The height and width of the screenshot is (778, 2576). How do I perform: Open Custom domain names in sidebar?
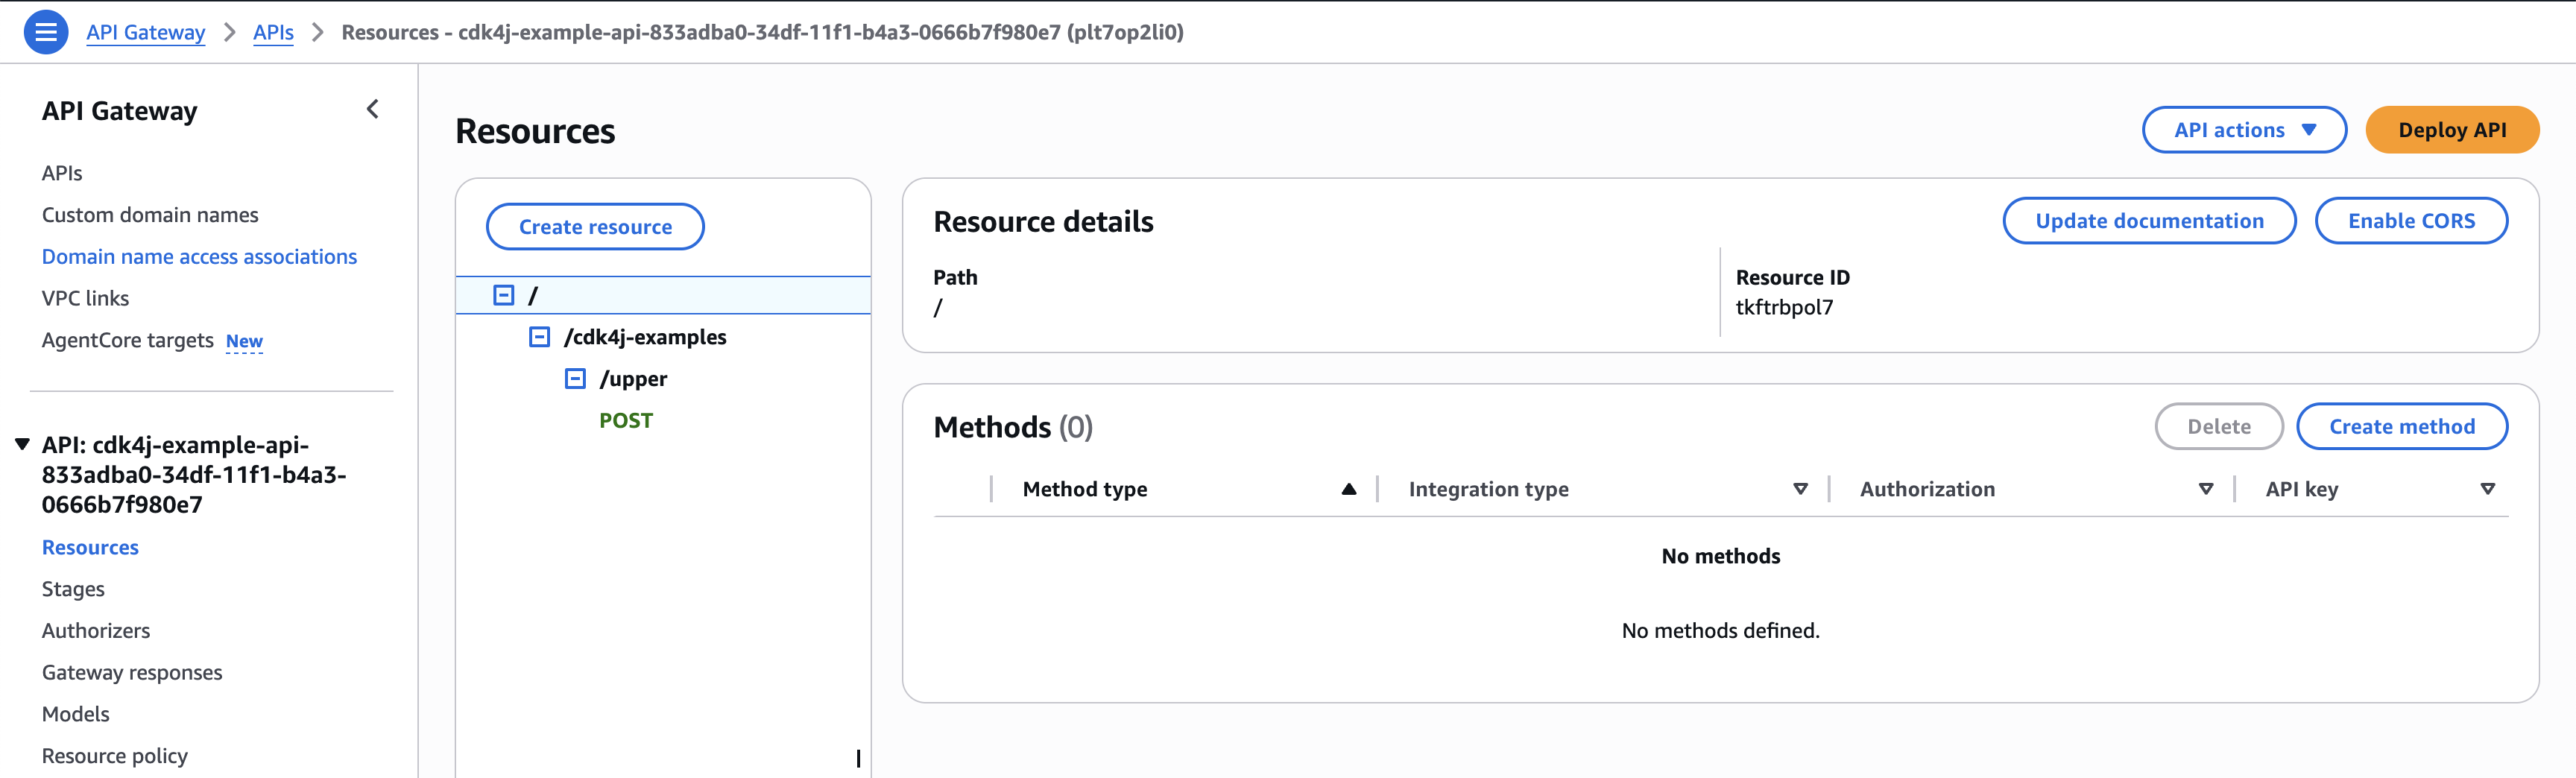[x=150, y=215]
